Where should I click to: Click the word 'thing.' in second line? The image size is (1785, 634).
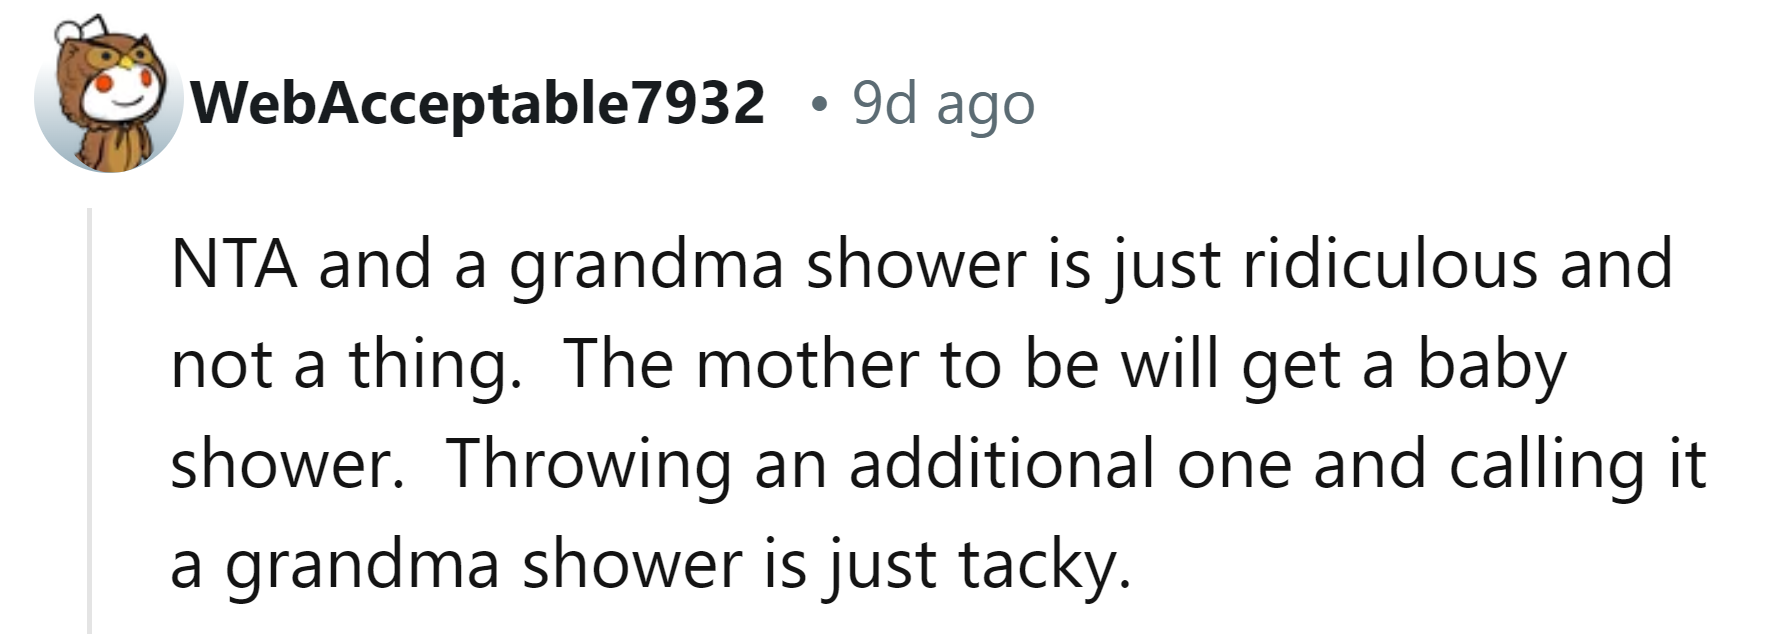434,365
